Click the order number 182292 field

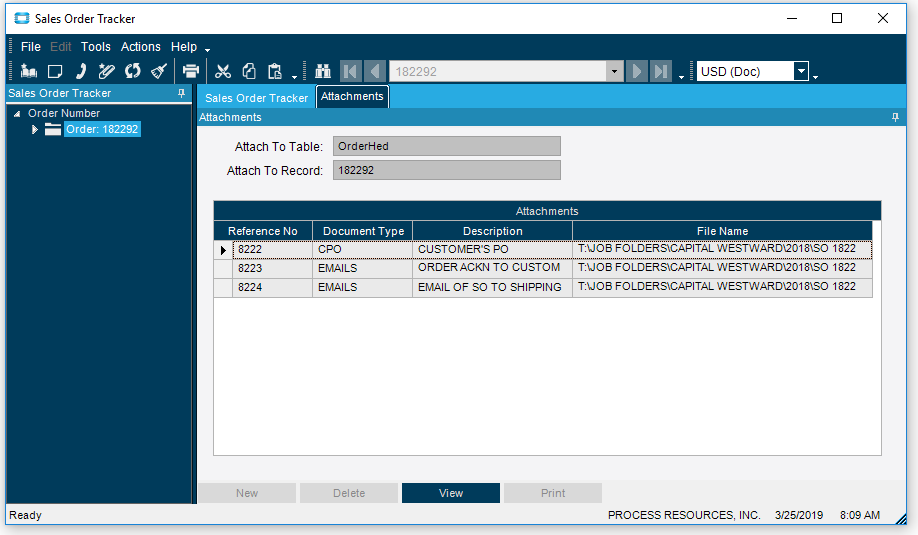click(x=498, y=71)
